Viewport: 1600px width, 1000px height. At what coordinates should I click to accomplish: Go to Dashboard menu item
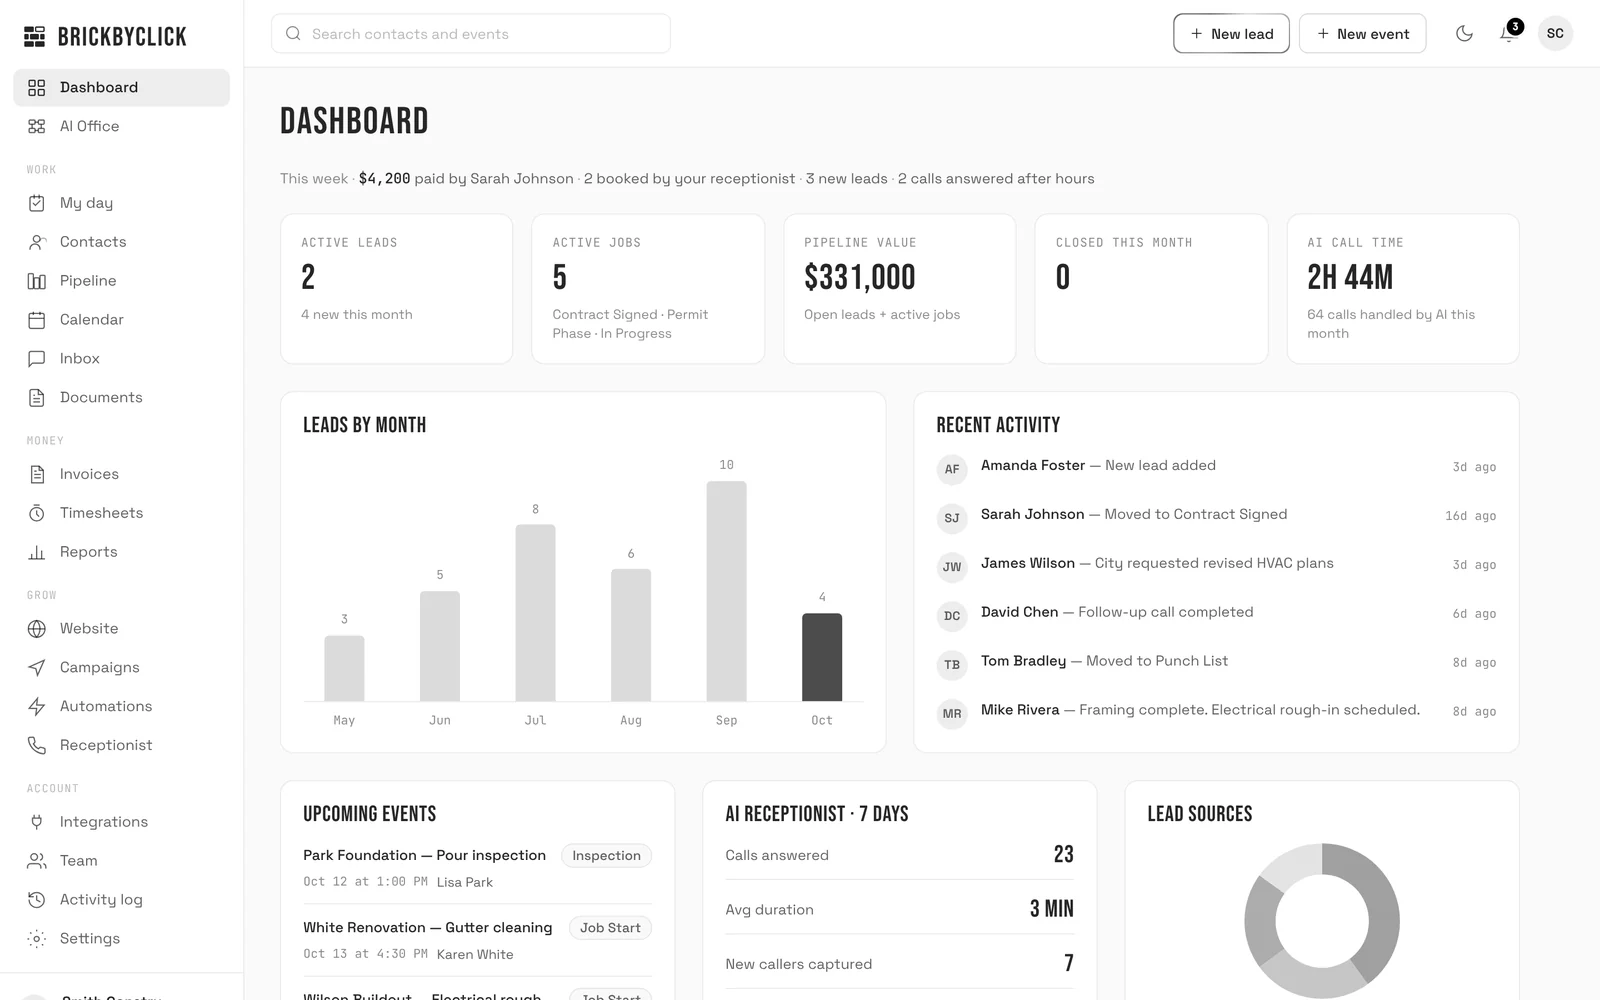[x=121, y=88]
